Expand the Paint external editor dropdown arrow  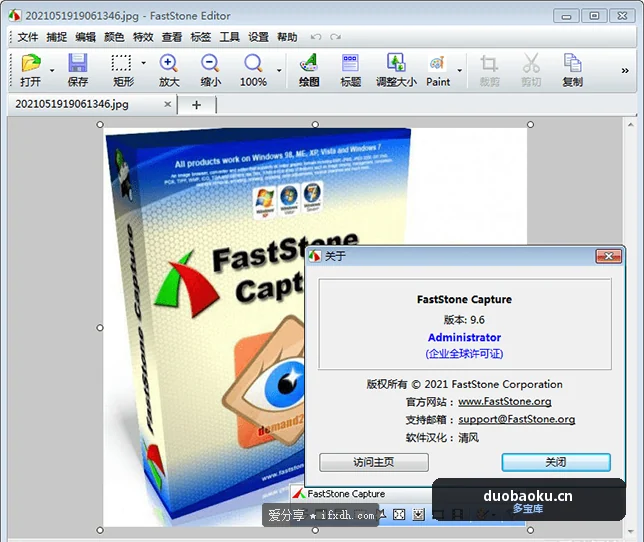[460, 71]
